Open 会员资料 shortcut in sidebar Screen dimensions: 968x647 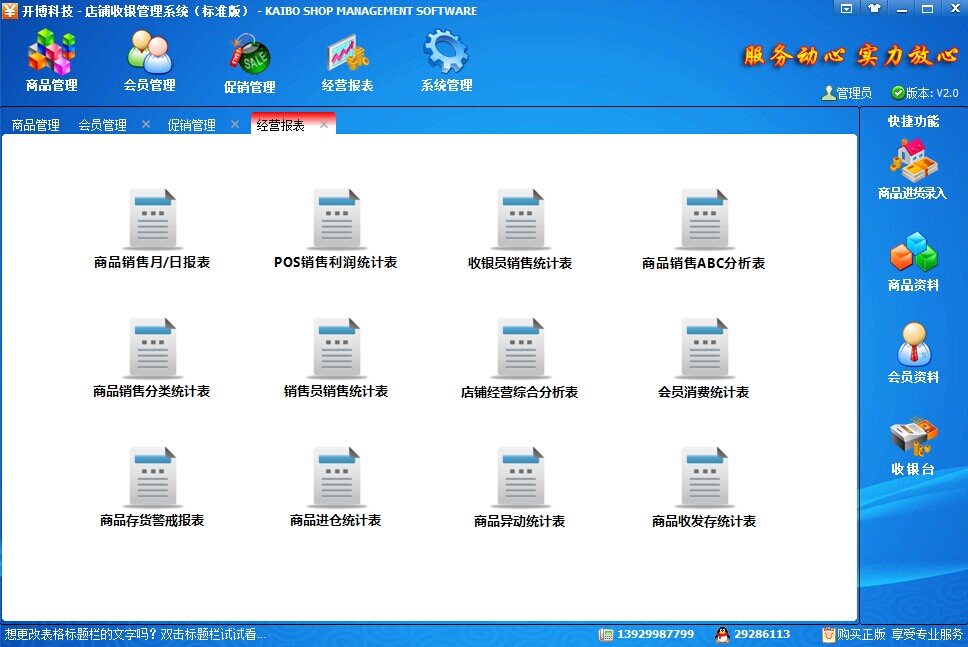[x=913, y=353]
